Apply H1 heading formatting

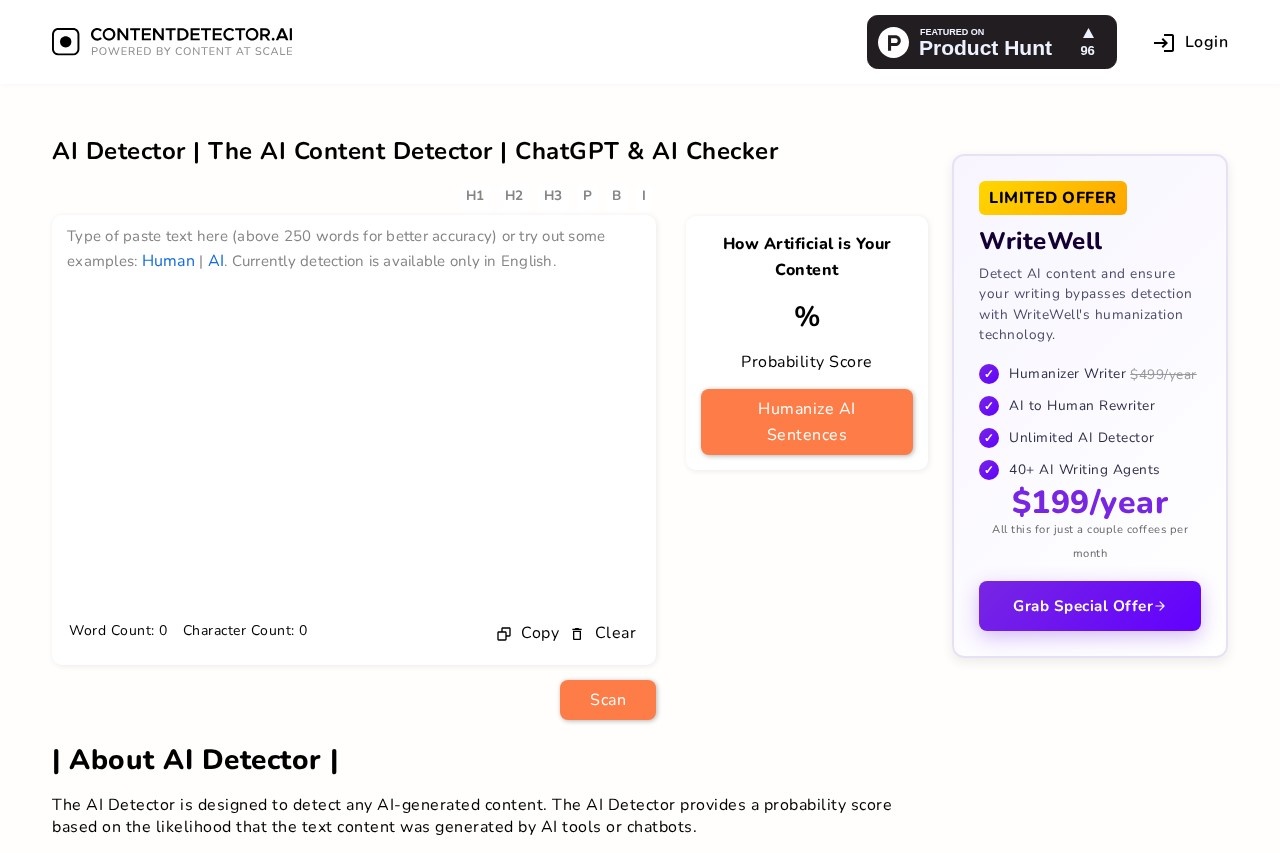click(475, 195)
